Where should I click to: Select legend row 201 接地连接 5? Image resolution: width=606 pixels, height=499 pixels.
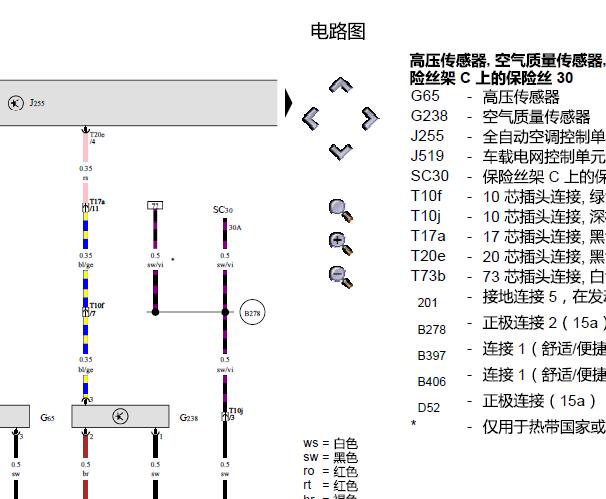click(511, 298)
